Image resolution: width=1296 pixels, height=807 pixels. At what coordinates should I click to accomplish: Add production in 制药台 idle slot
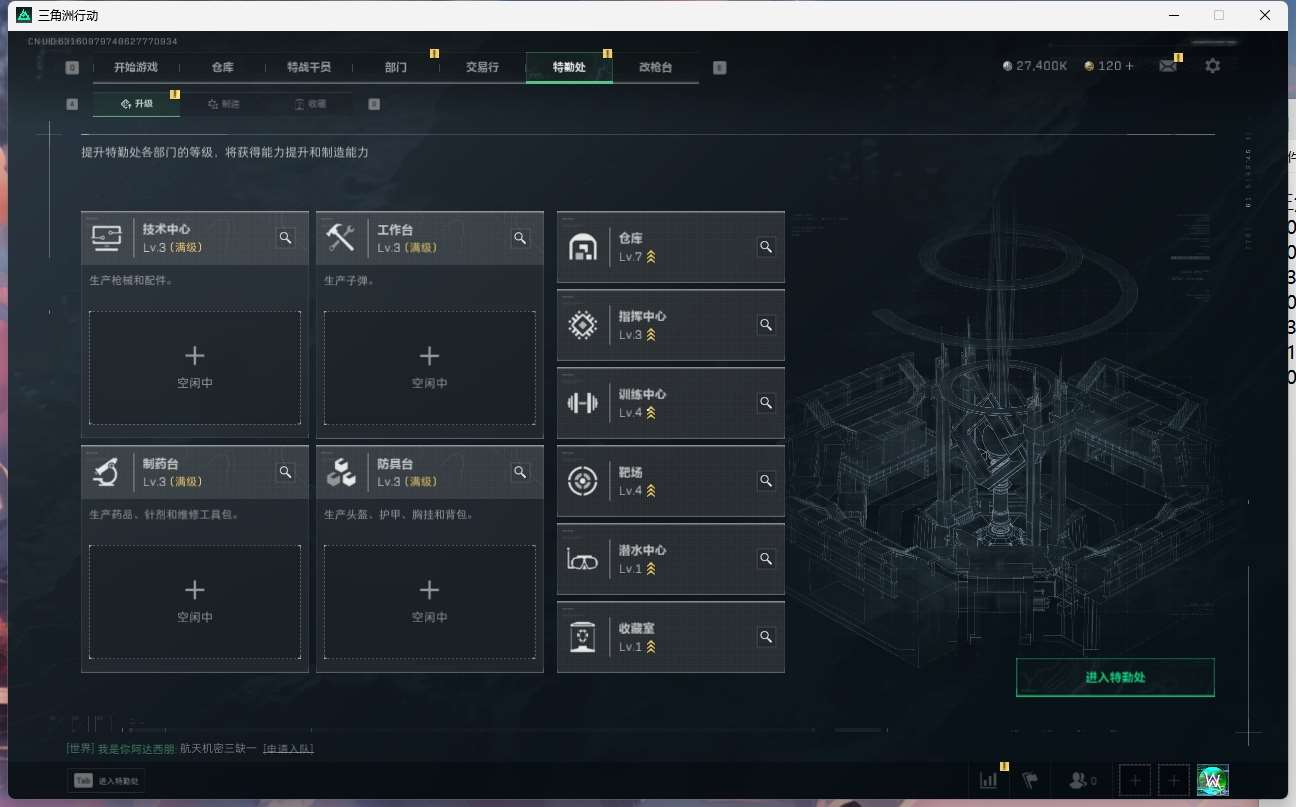click(195, 602)
